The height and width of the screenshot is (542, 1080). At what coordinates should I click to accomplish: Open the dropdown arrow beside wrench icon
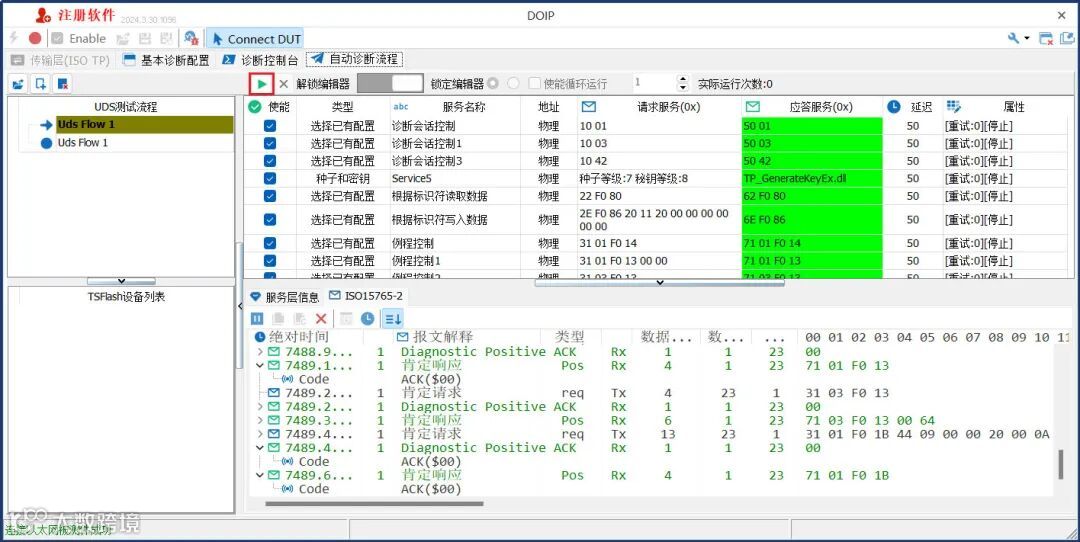[1027, 39]
